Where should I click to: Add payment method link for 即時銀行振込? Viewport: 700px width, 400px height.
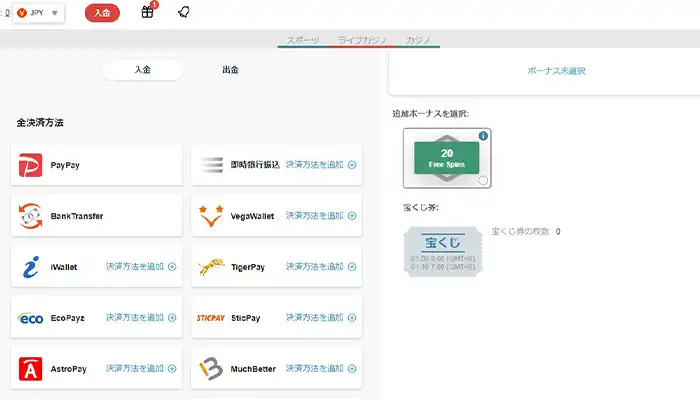(x=315, y=165)
